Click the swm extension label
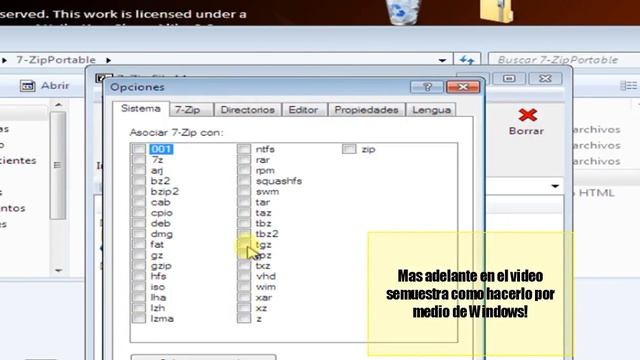Image resolution: width=640 pixels, height=360 pixels. click(x=267, y=191)
